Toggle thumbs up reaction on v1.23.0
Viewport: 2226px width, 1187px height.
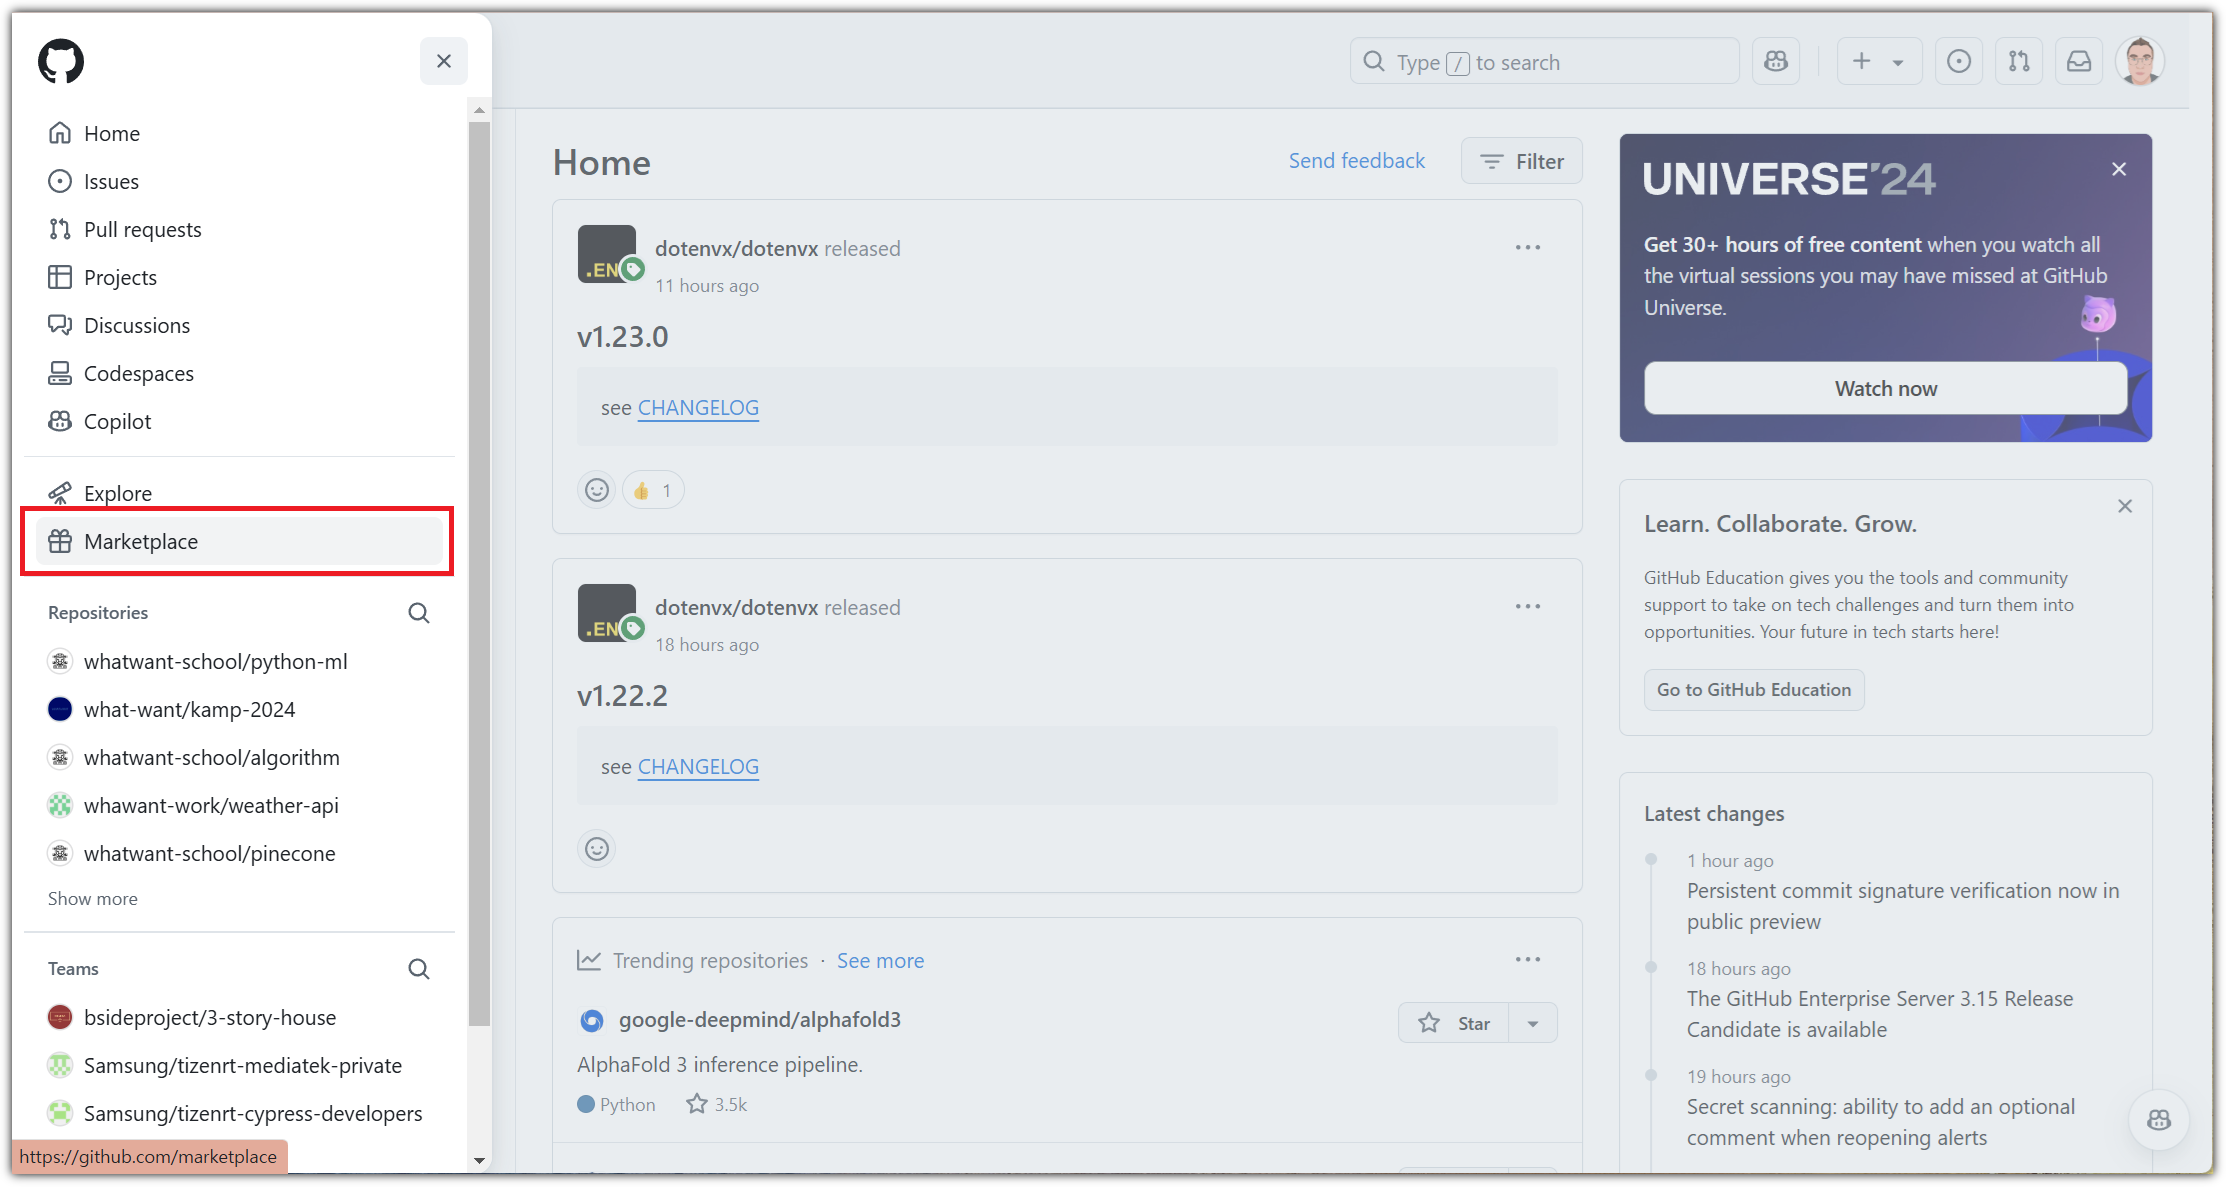coord(653,490)
